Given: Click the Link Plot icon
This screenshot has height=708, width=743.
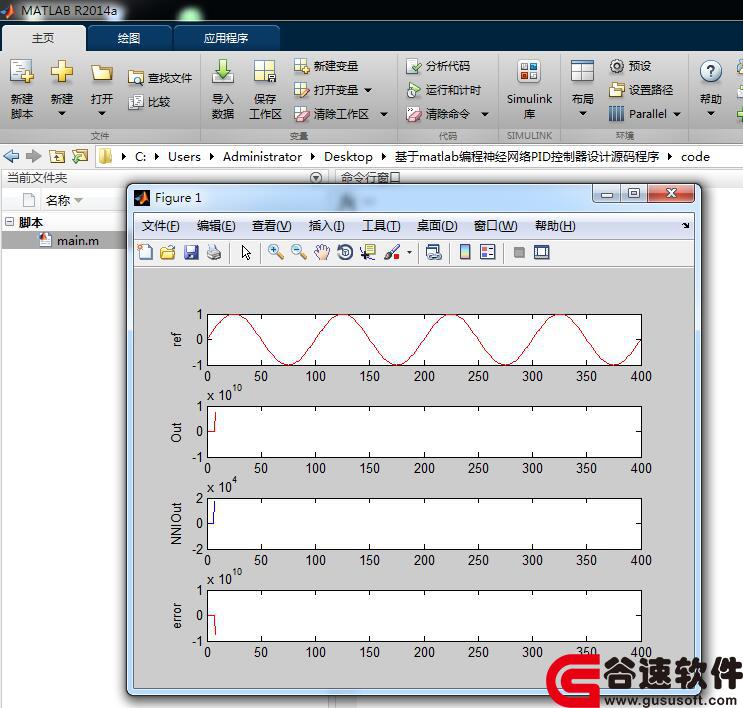Looking at the screenshot, I should pos(434,252).
